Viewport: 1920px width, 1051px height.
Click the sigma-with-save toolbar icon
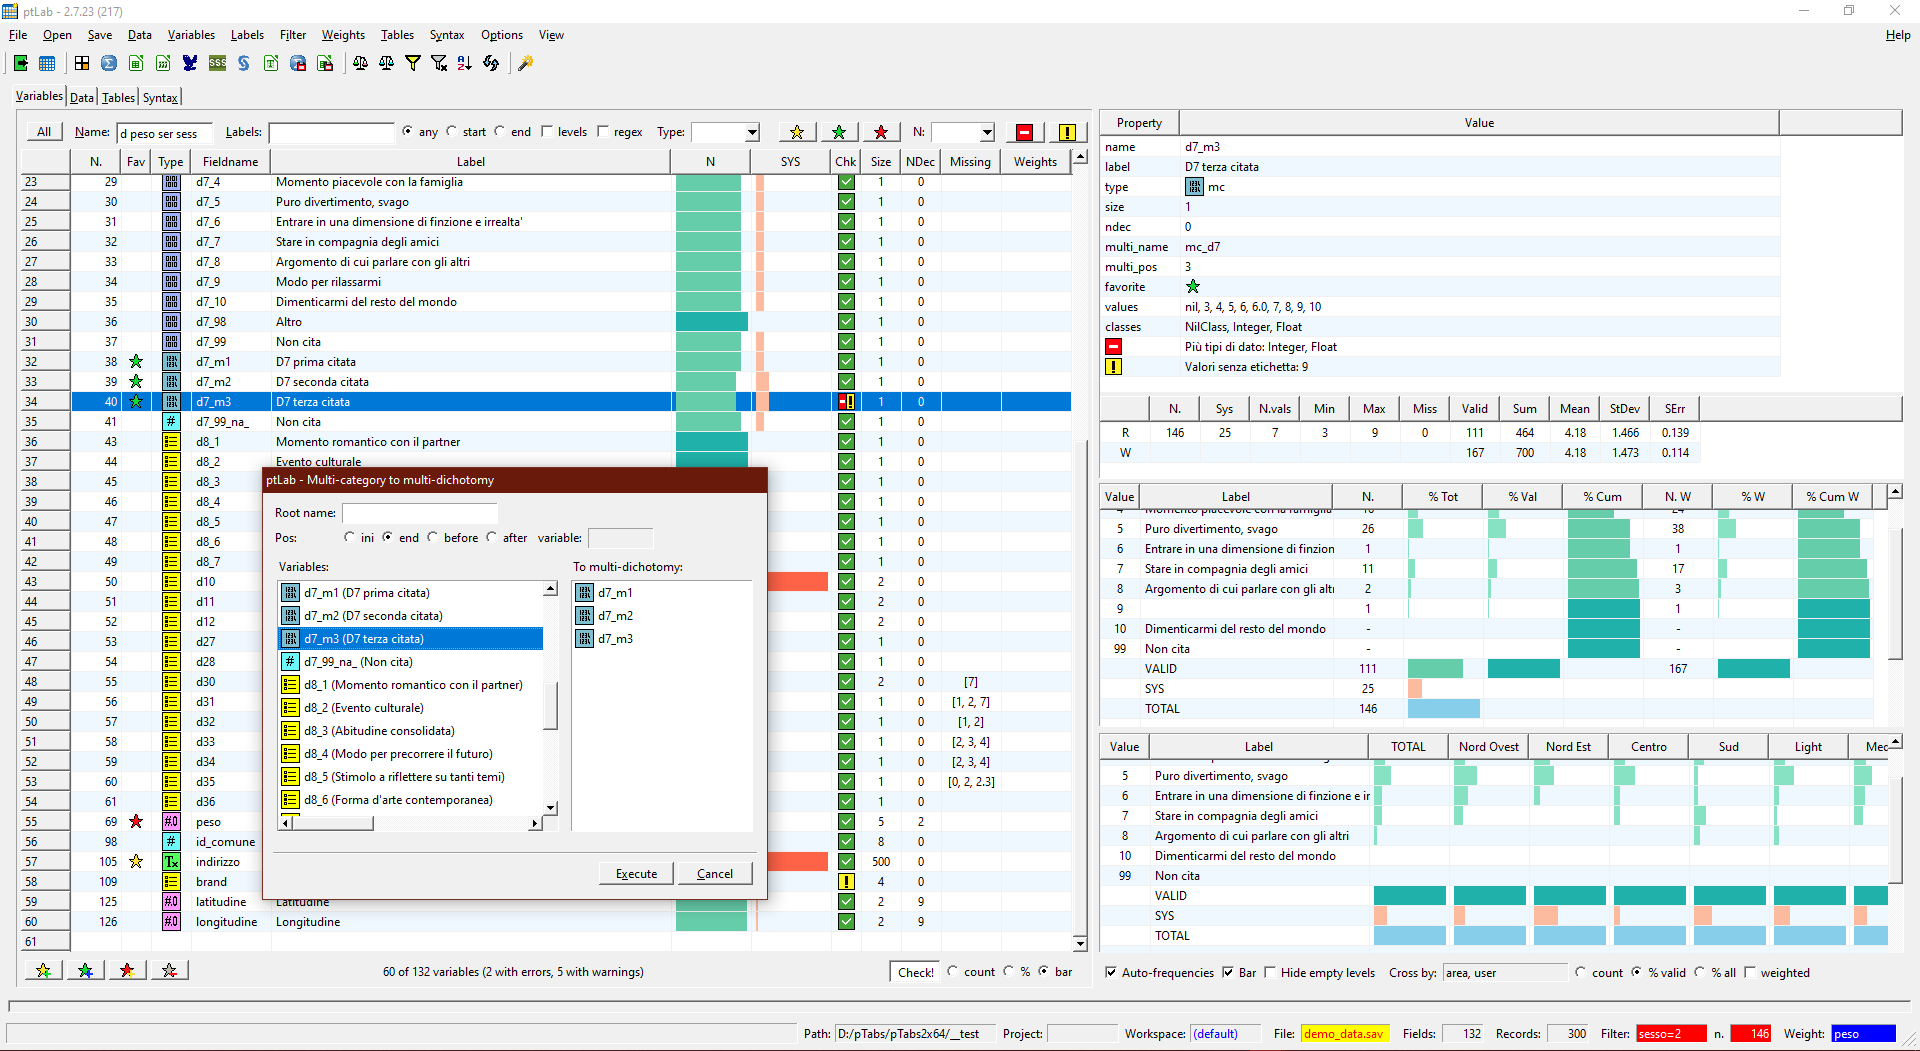(298, 63)
